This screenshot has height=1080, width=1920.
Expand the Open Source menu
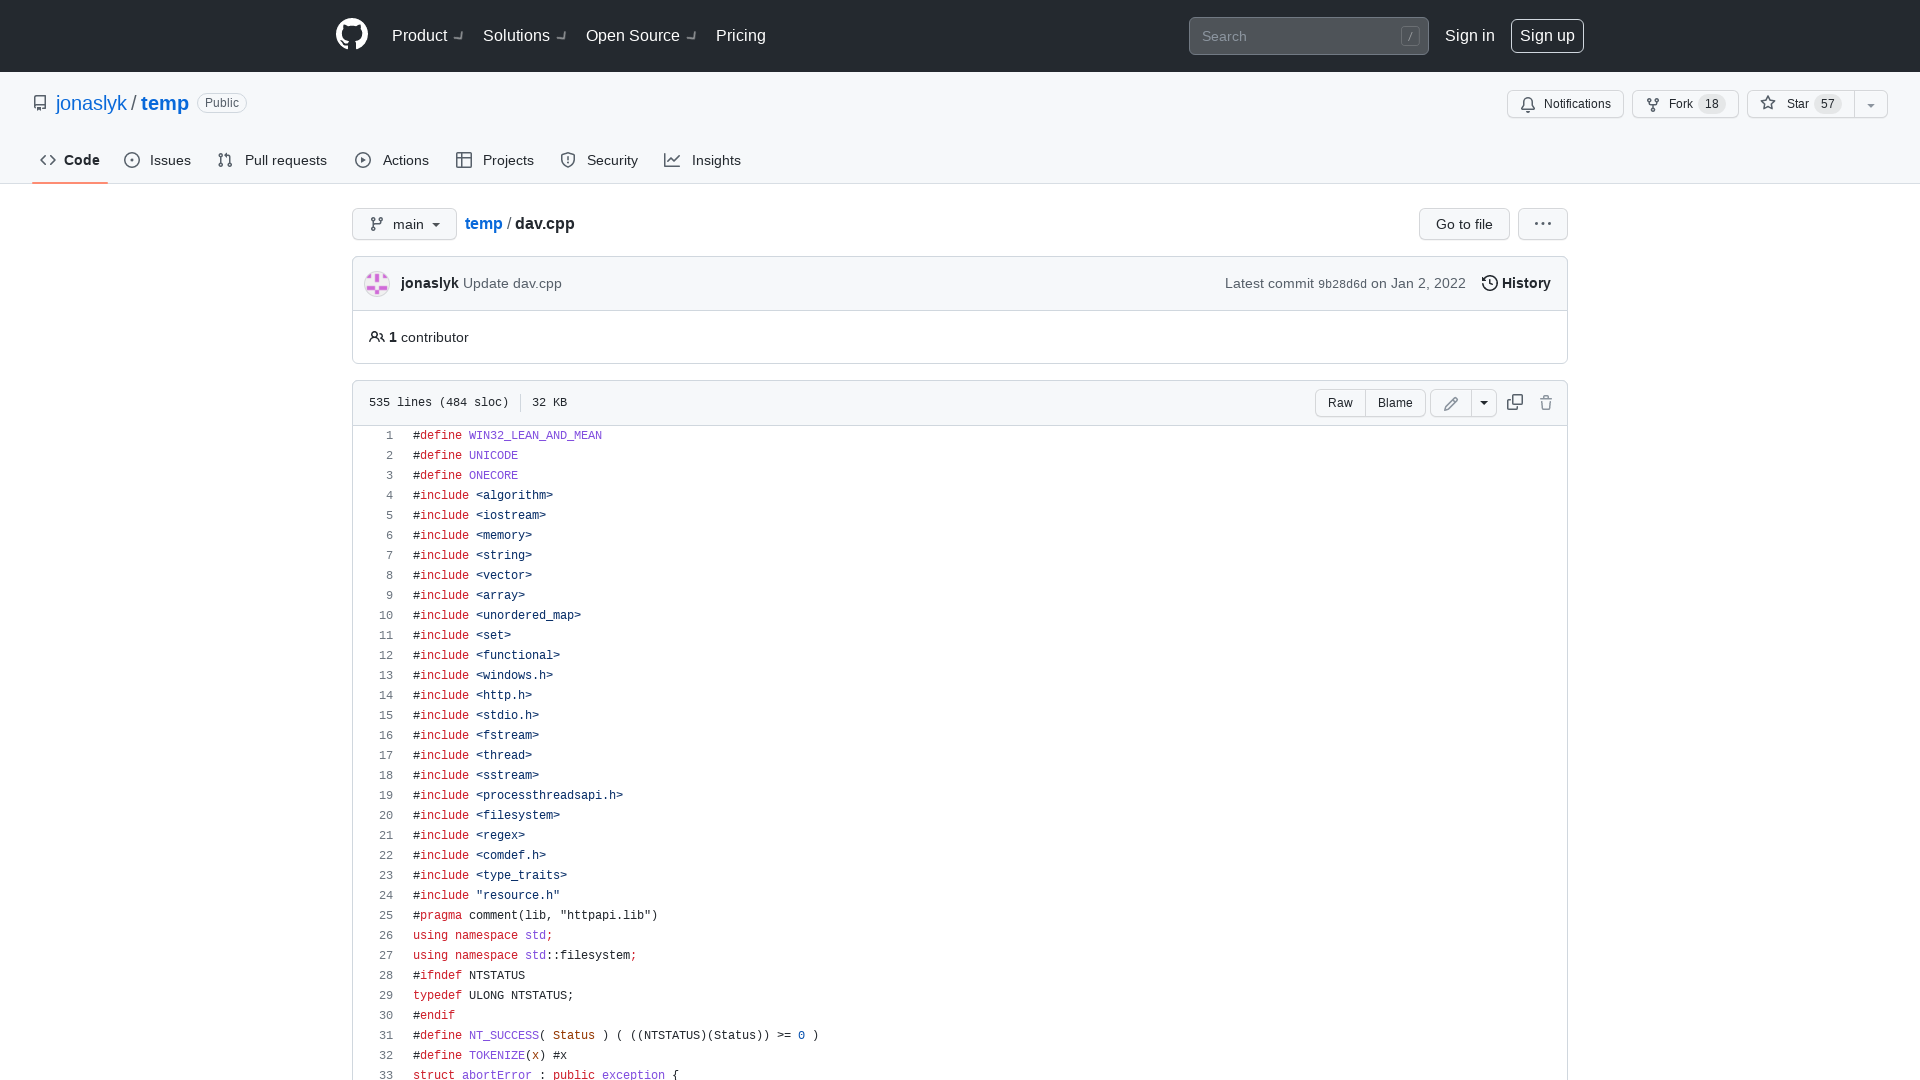[641, 35]
